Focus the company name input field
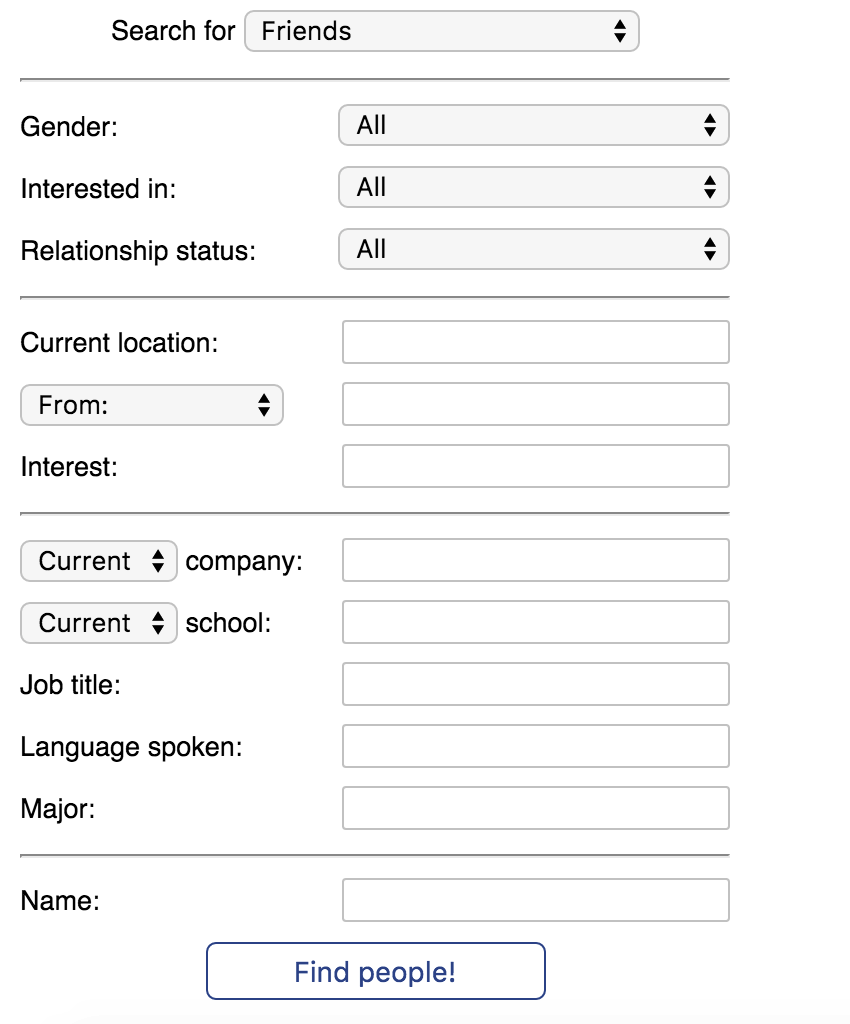Image resolution: width=850 pixels, height=1024 pixels. [535, 561]
